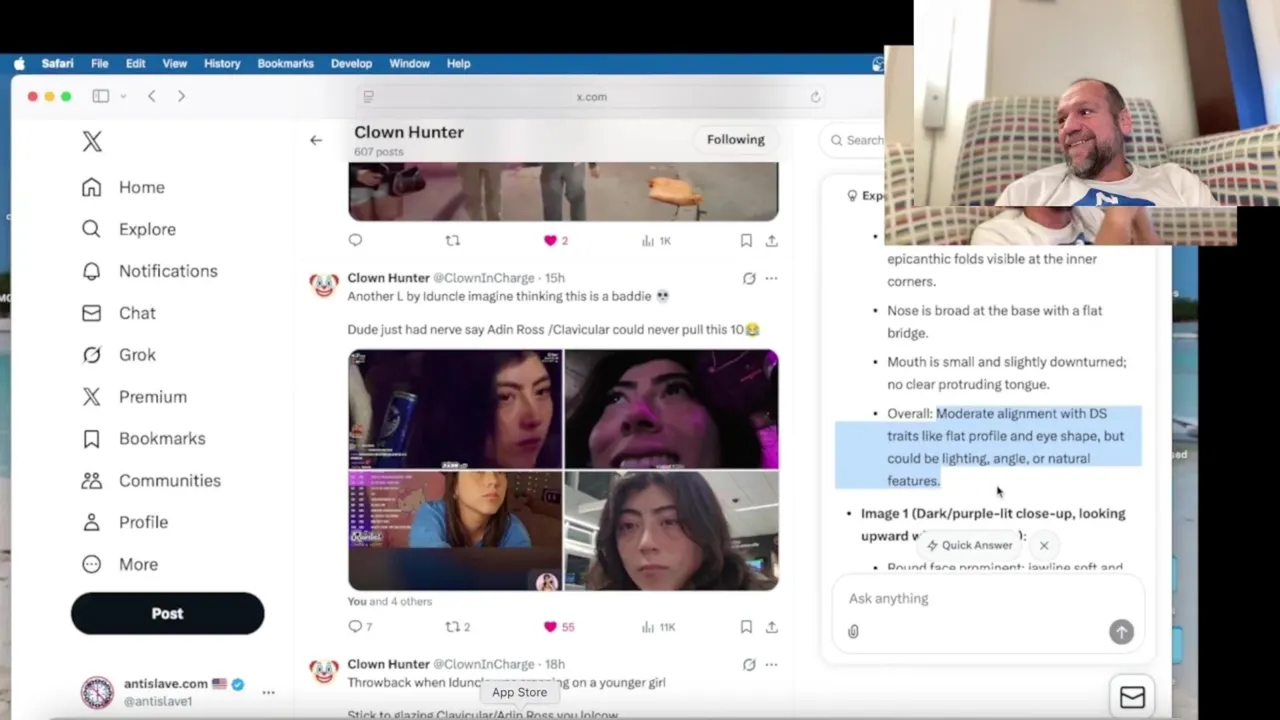This screenshot has width=1280, height=720.
Task: Open the Safari menu
Action: (57, 63)
